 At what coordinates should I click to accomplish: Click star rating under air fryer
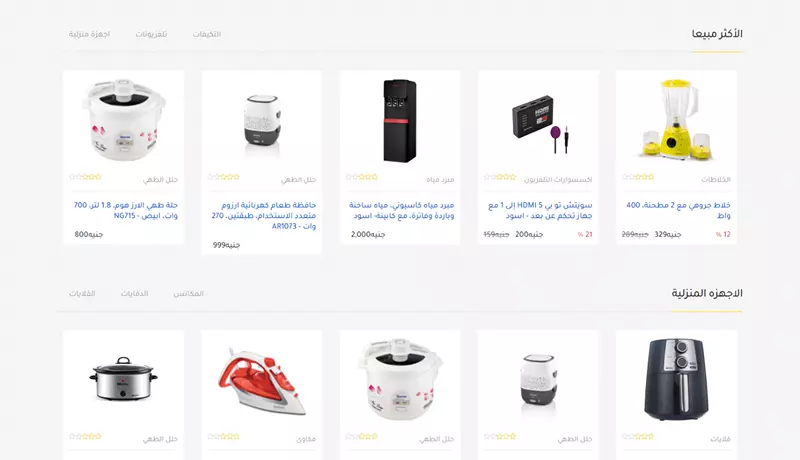(638, 437)
